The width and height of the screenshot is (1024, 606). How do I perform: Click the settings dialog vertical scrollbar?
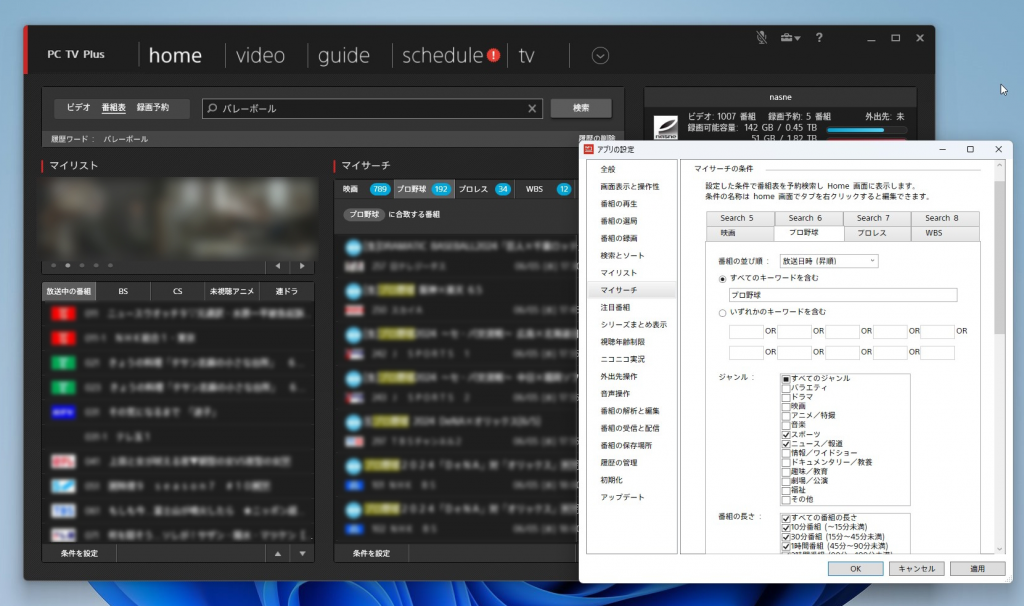click(999, 257)
